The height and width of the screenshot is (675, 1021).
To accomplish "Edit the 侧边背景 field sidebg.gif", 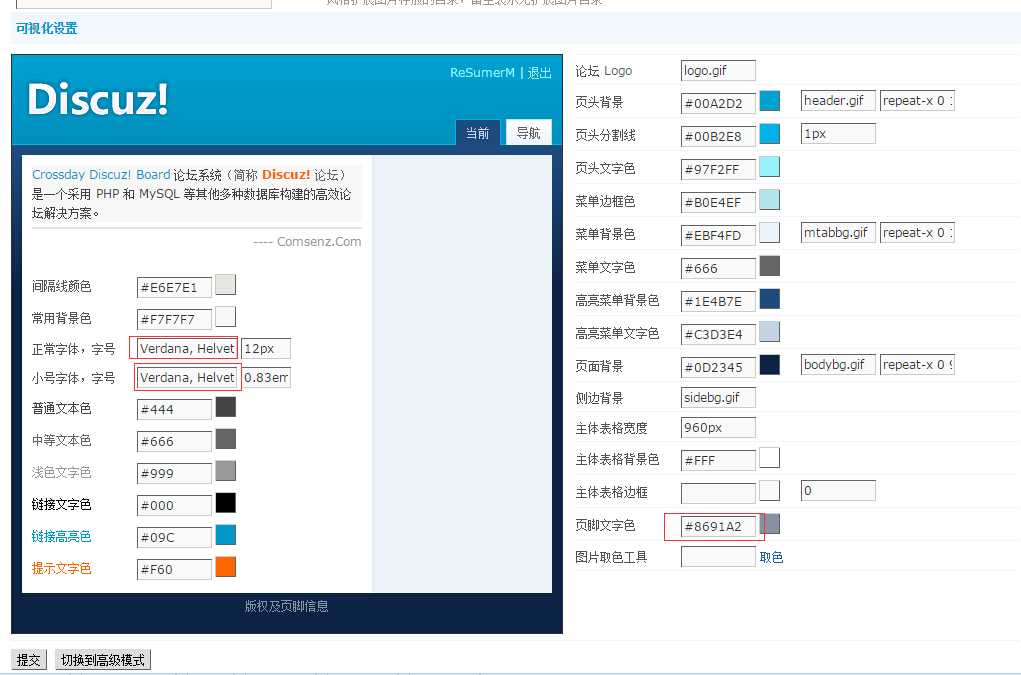I will pyautogui.click(x=718, y=397).
